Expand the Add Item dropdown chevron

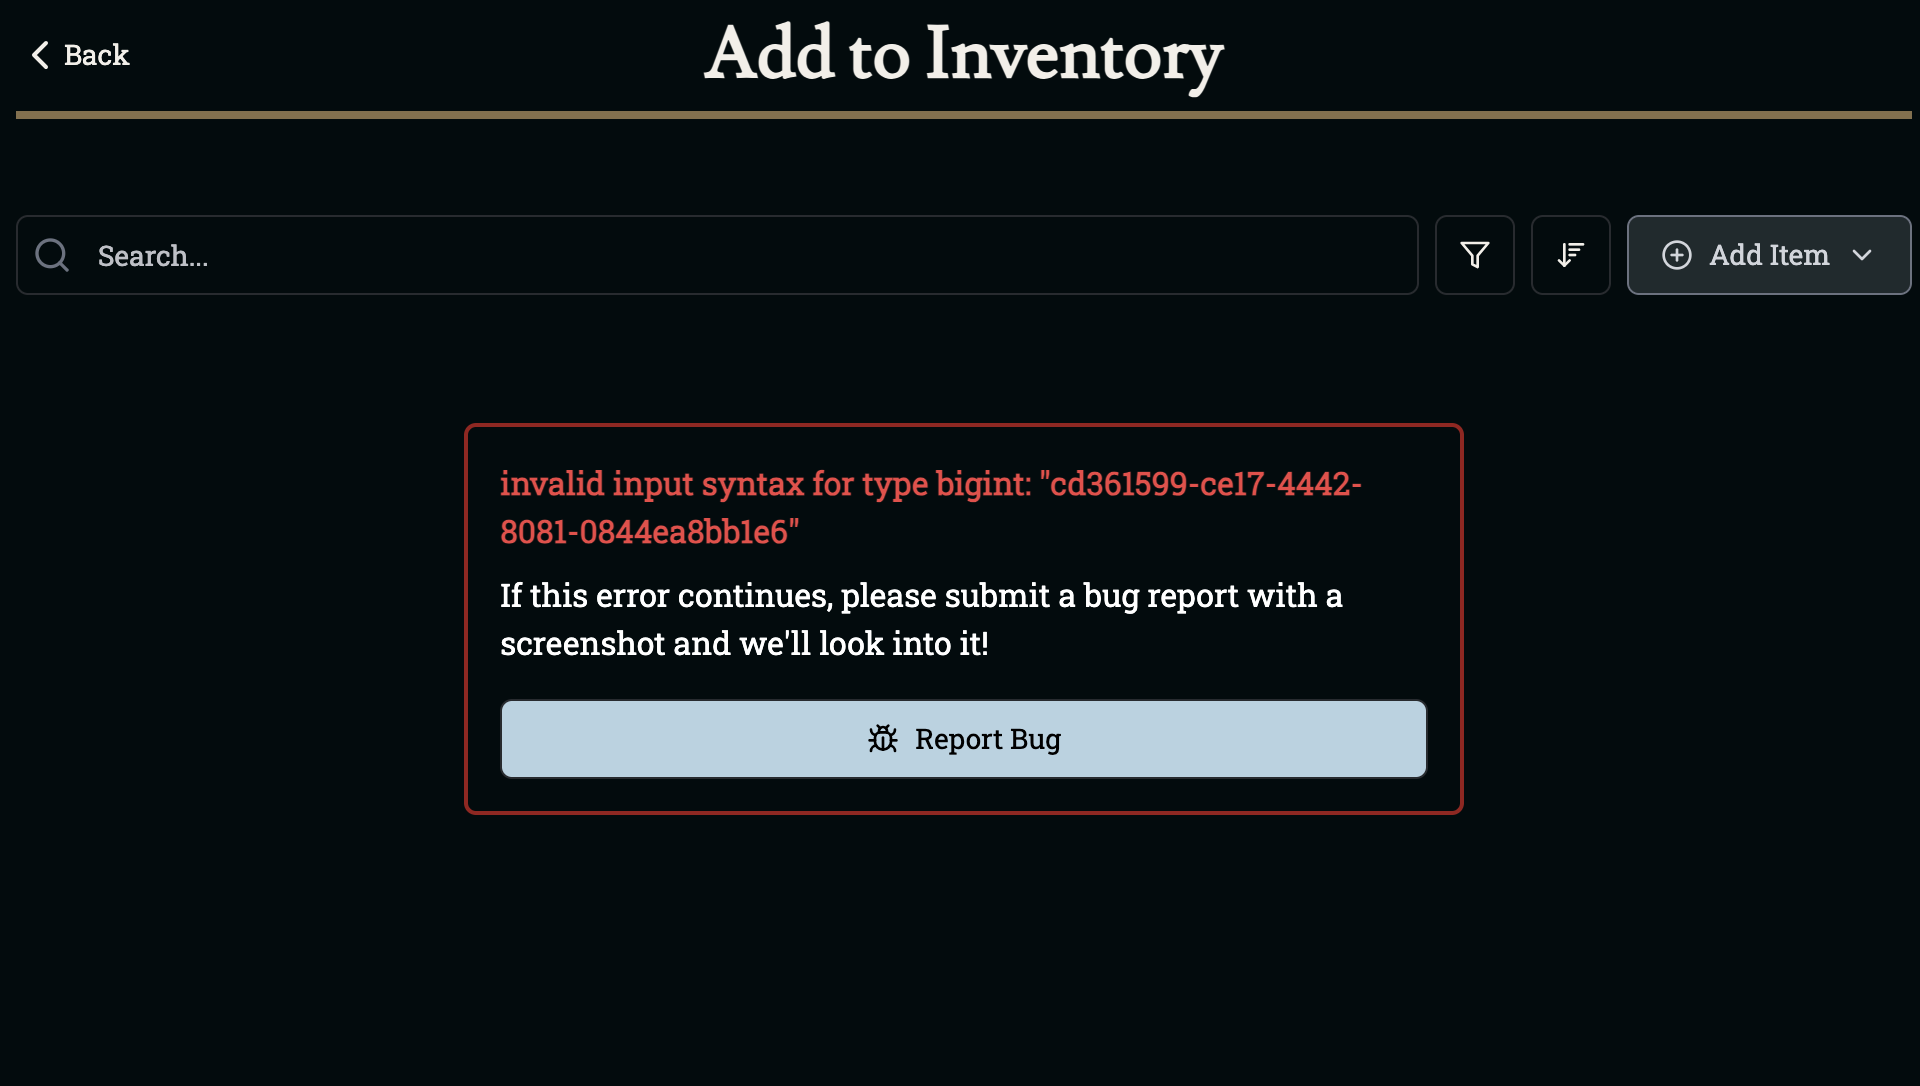click(1862, 255)
